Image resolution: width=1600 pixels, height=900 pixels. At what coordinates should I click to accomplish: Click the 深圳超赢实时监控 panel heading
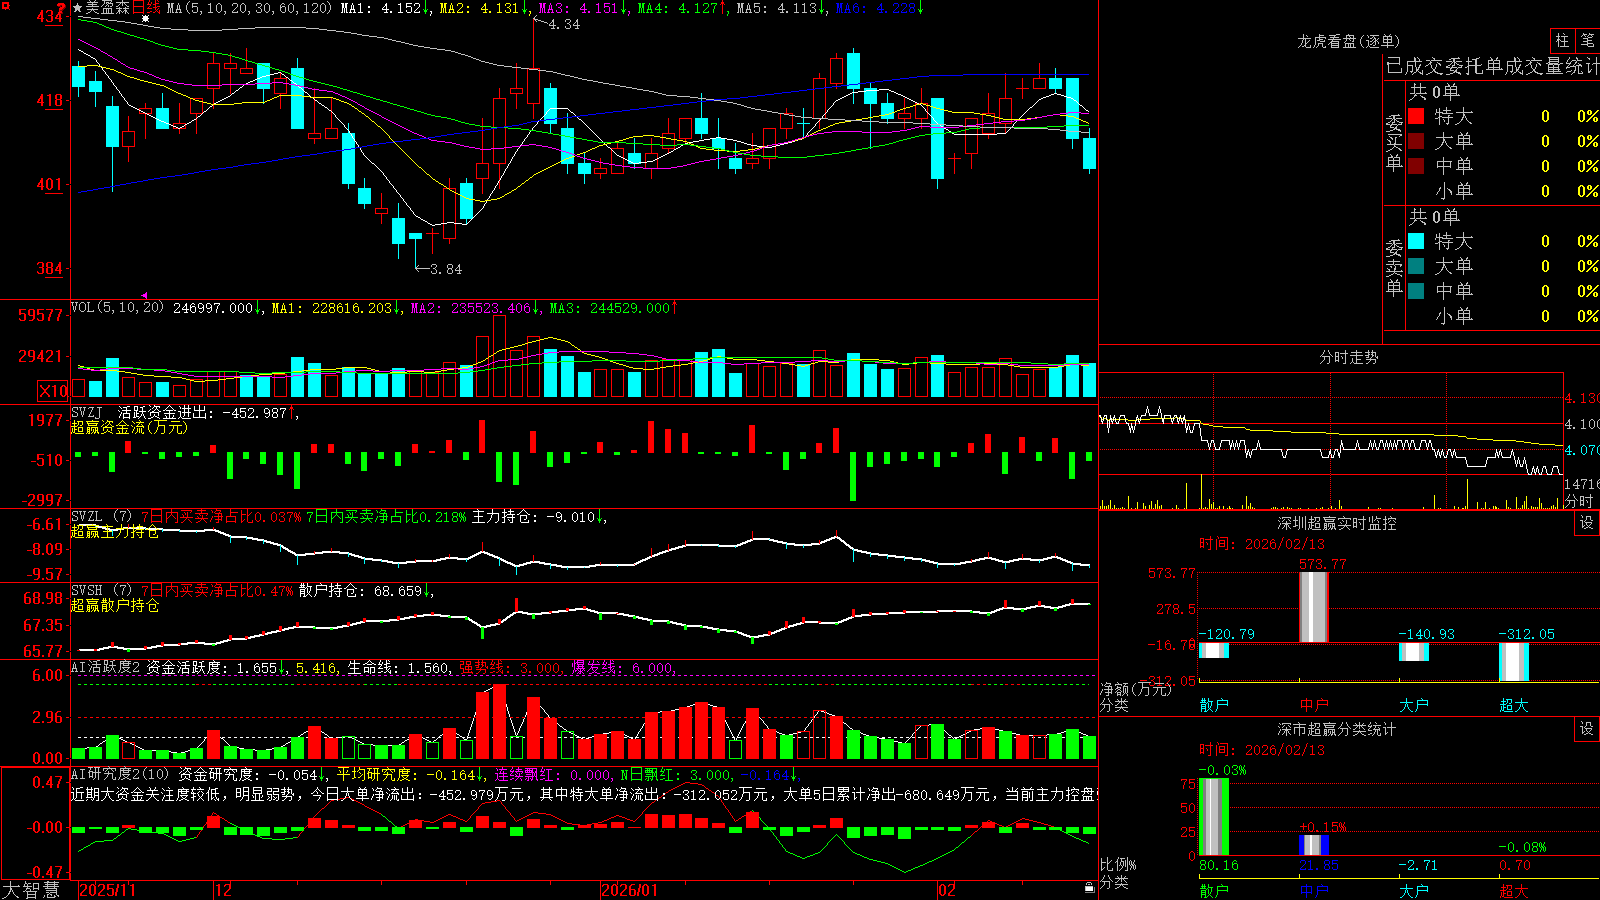[x=1336, y=523]
